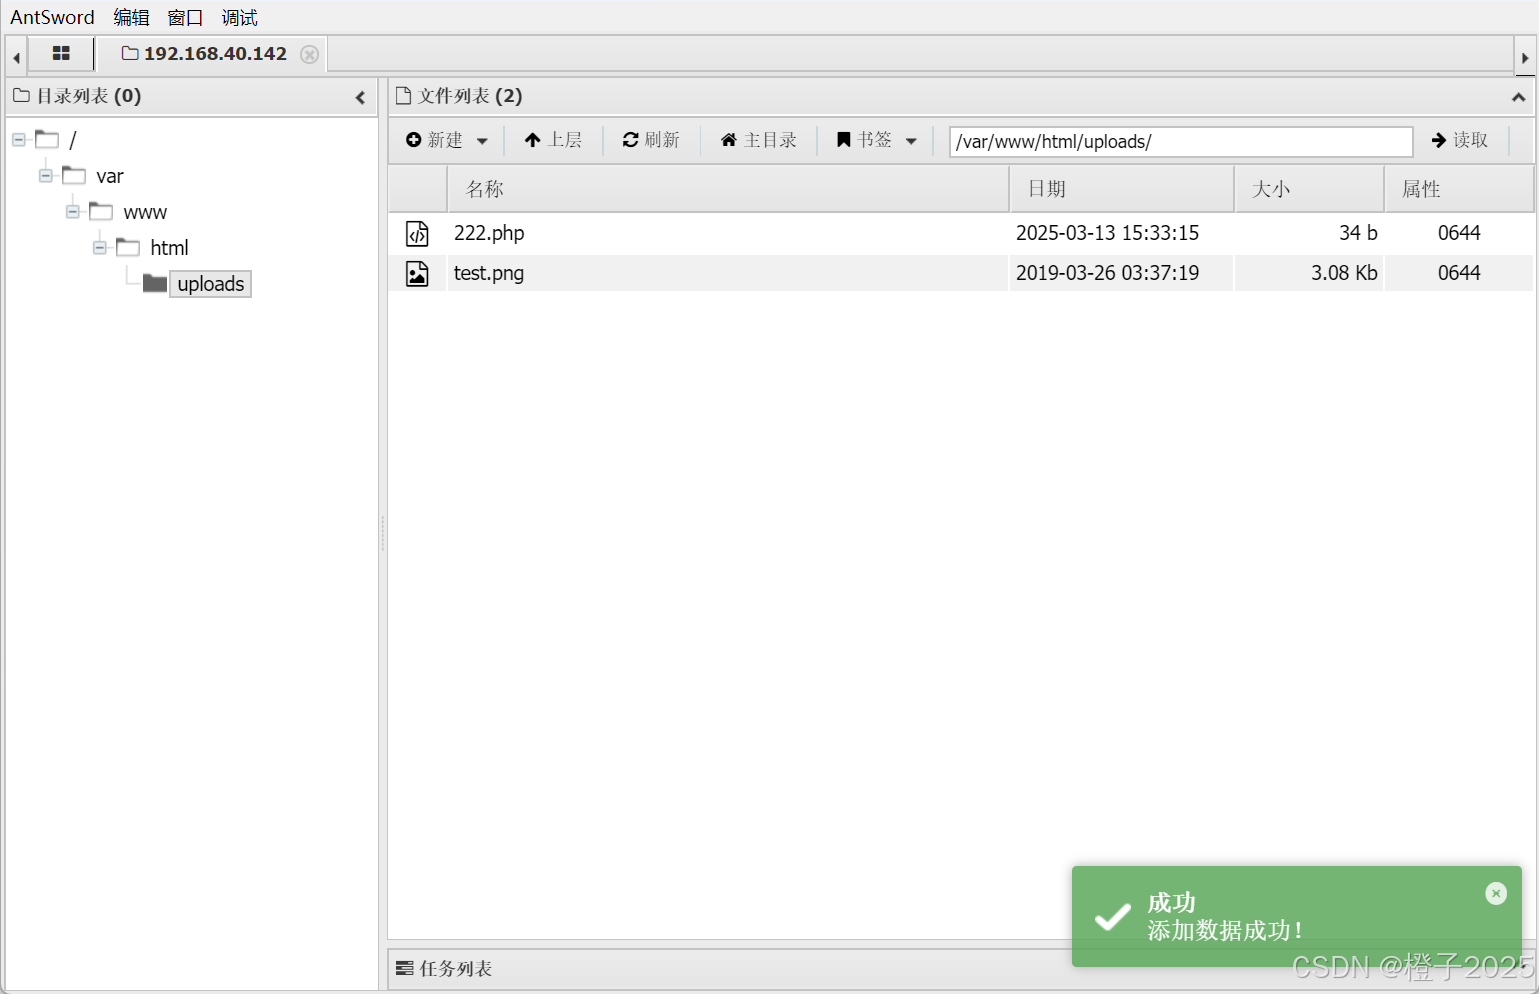
Task: Open the 调试 menu
Action: (x=239, y=17)
